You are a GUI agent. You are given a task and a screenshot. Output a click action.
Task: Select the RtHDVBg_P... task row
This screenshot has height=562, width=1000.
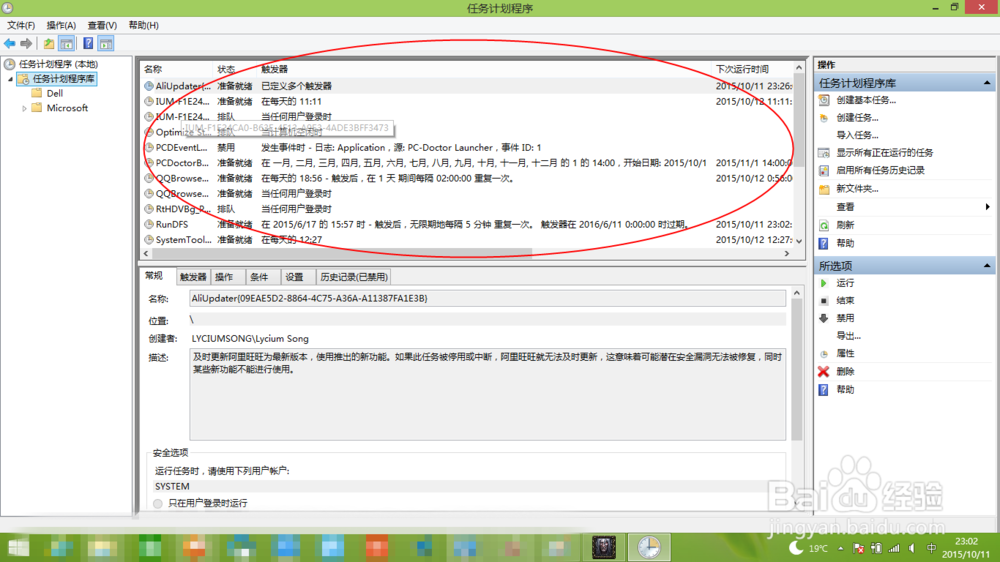pos(467,209)
